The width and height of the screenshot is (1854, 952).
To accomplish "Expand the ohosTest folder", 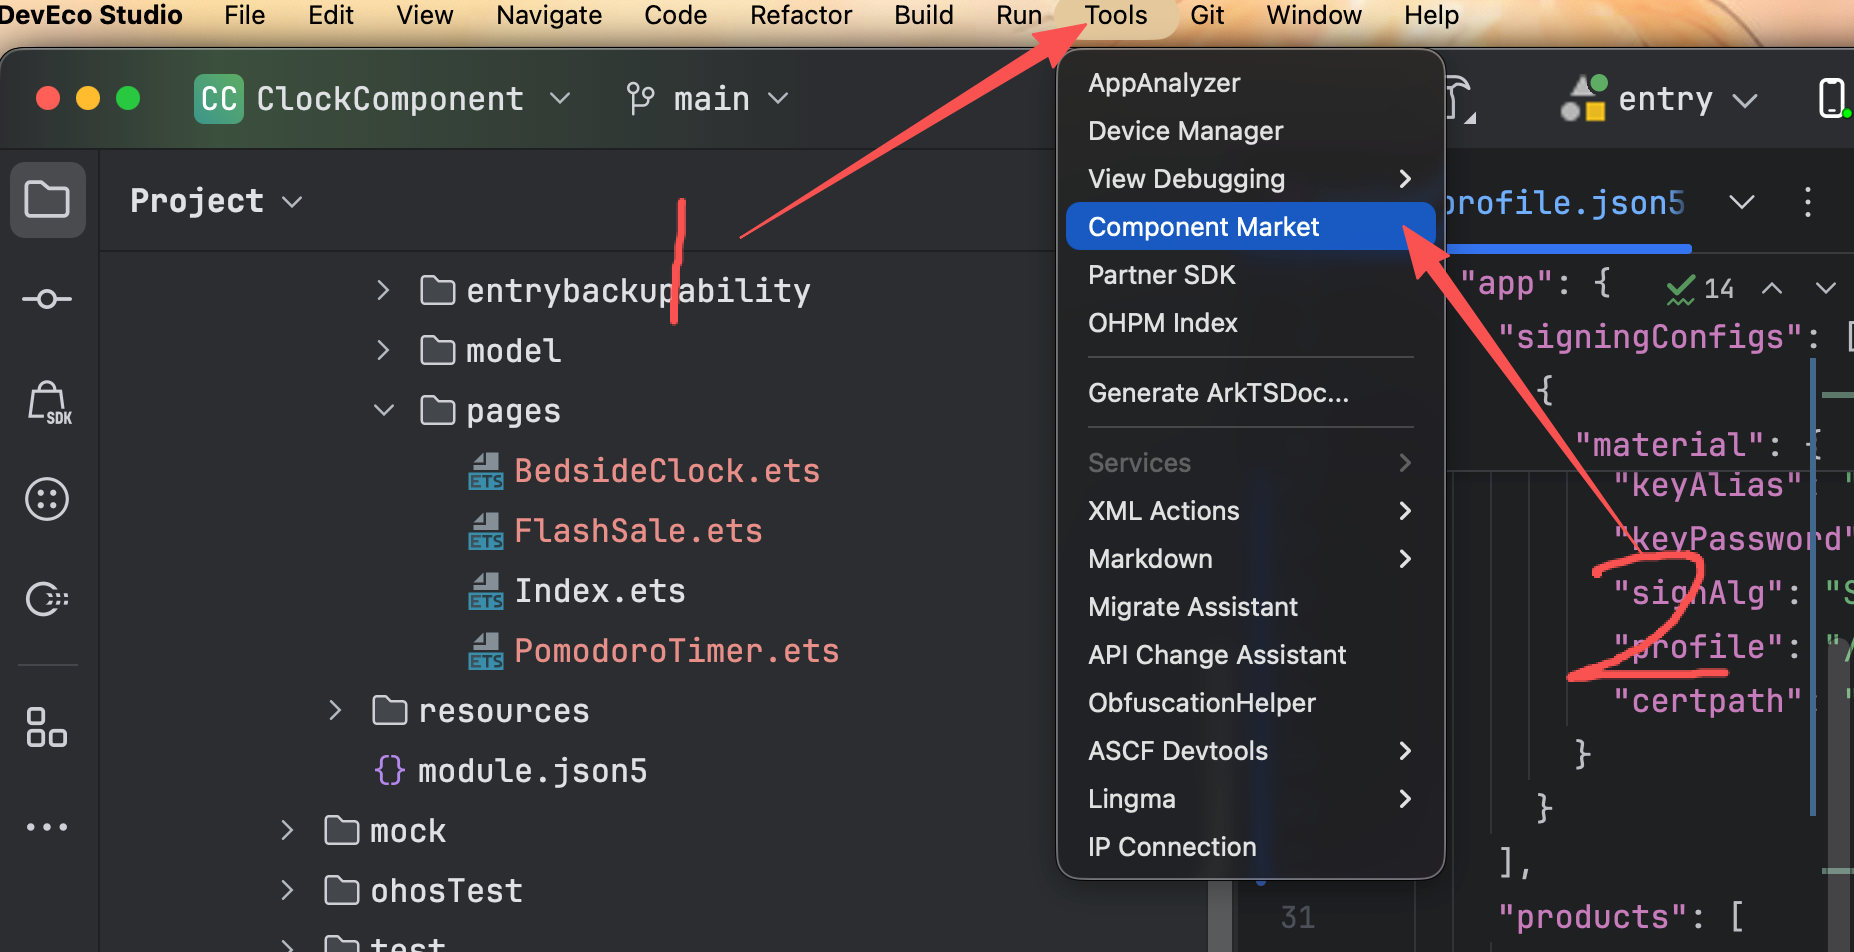I will 287,890.
